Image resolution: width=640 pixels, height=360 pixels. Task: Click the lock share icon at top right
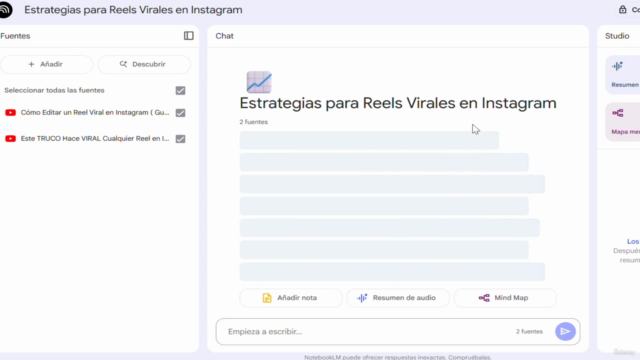622,9
